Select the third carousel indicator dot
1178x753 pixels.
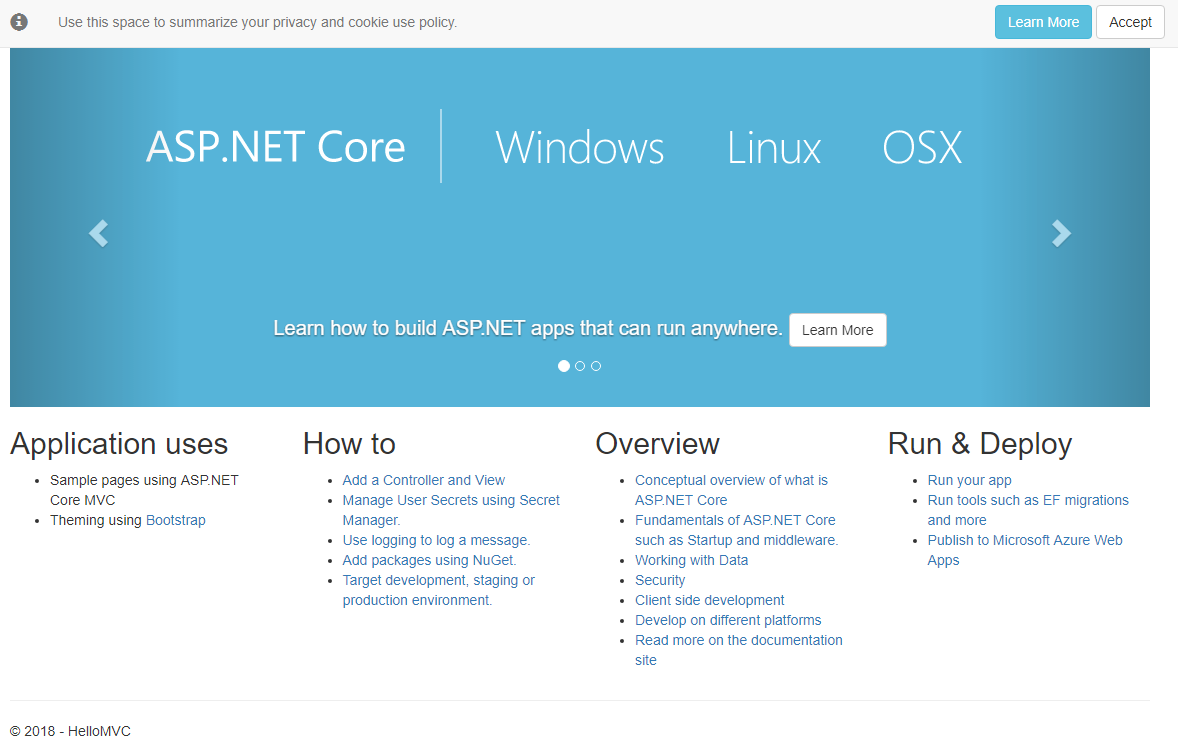(x=596, y=366)
